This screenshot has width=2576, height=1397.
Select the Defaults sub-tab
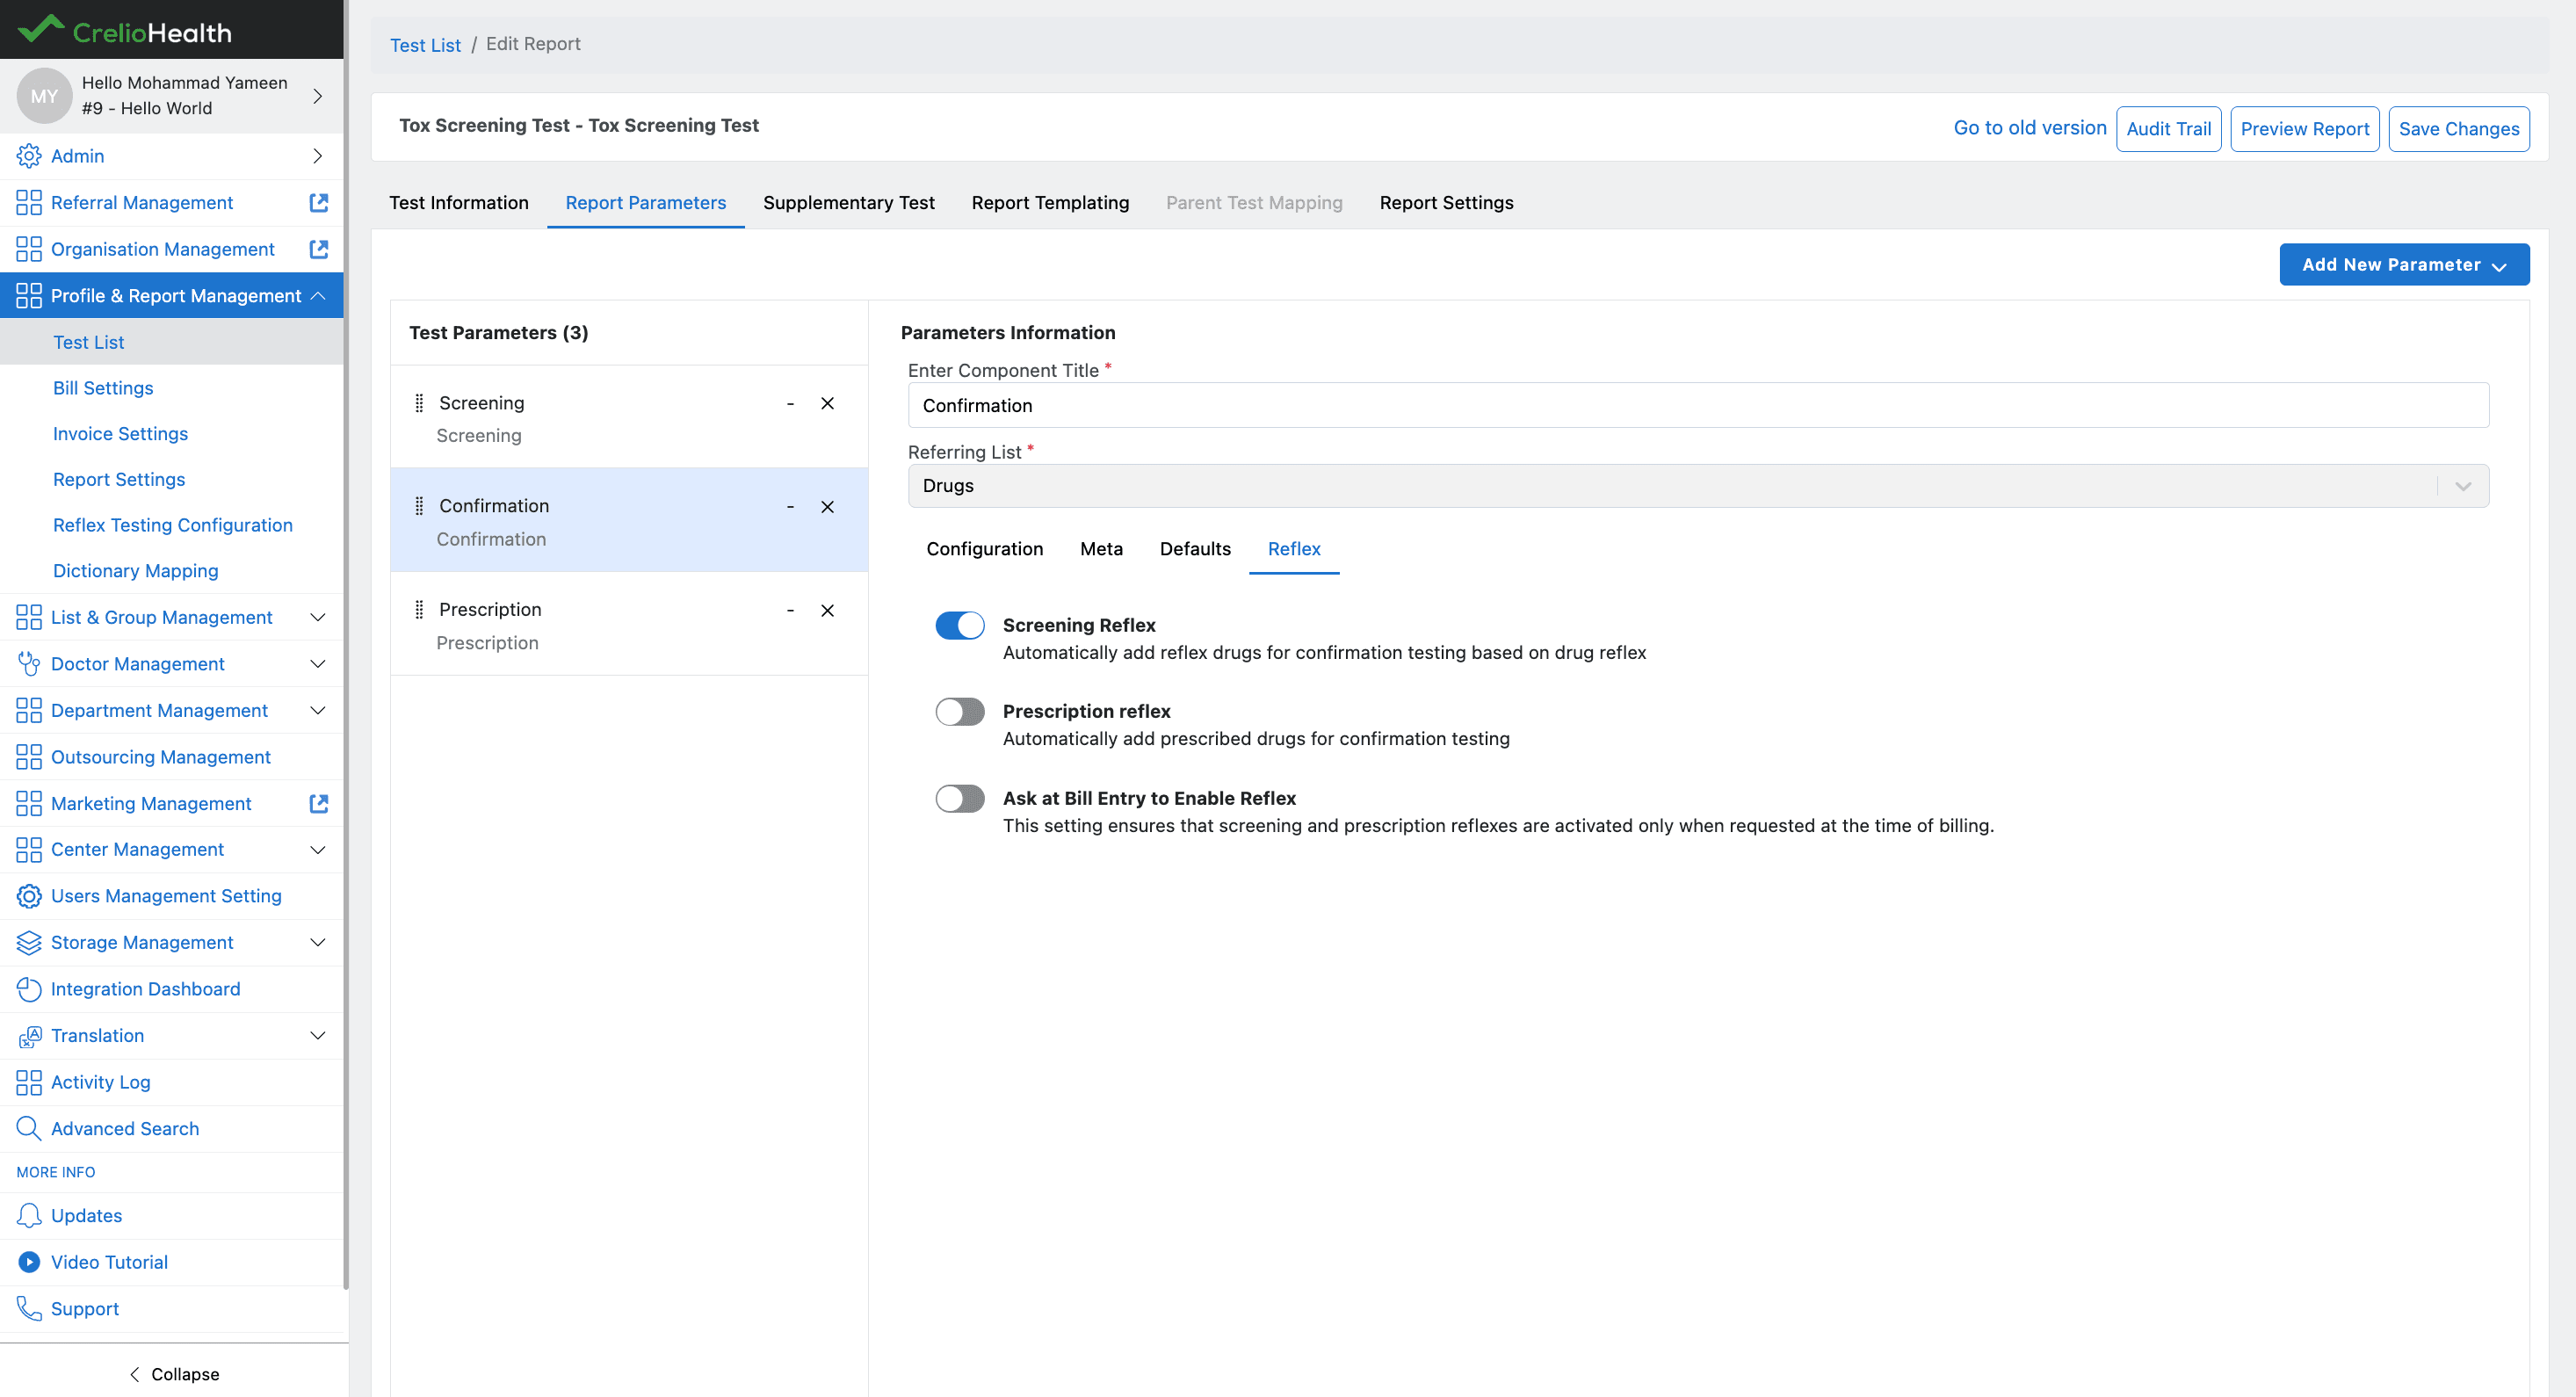pyautogui.click(x=1195, y=549)
